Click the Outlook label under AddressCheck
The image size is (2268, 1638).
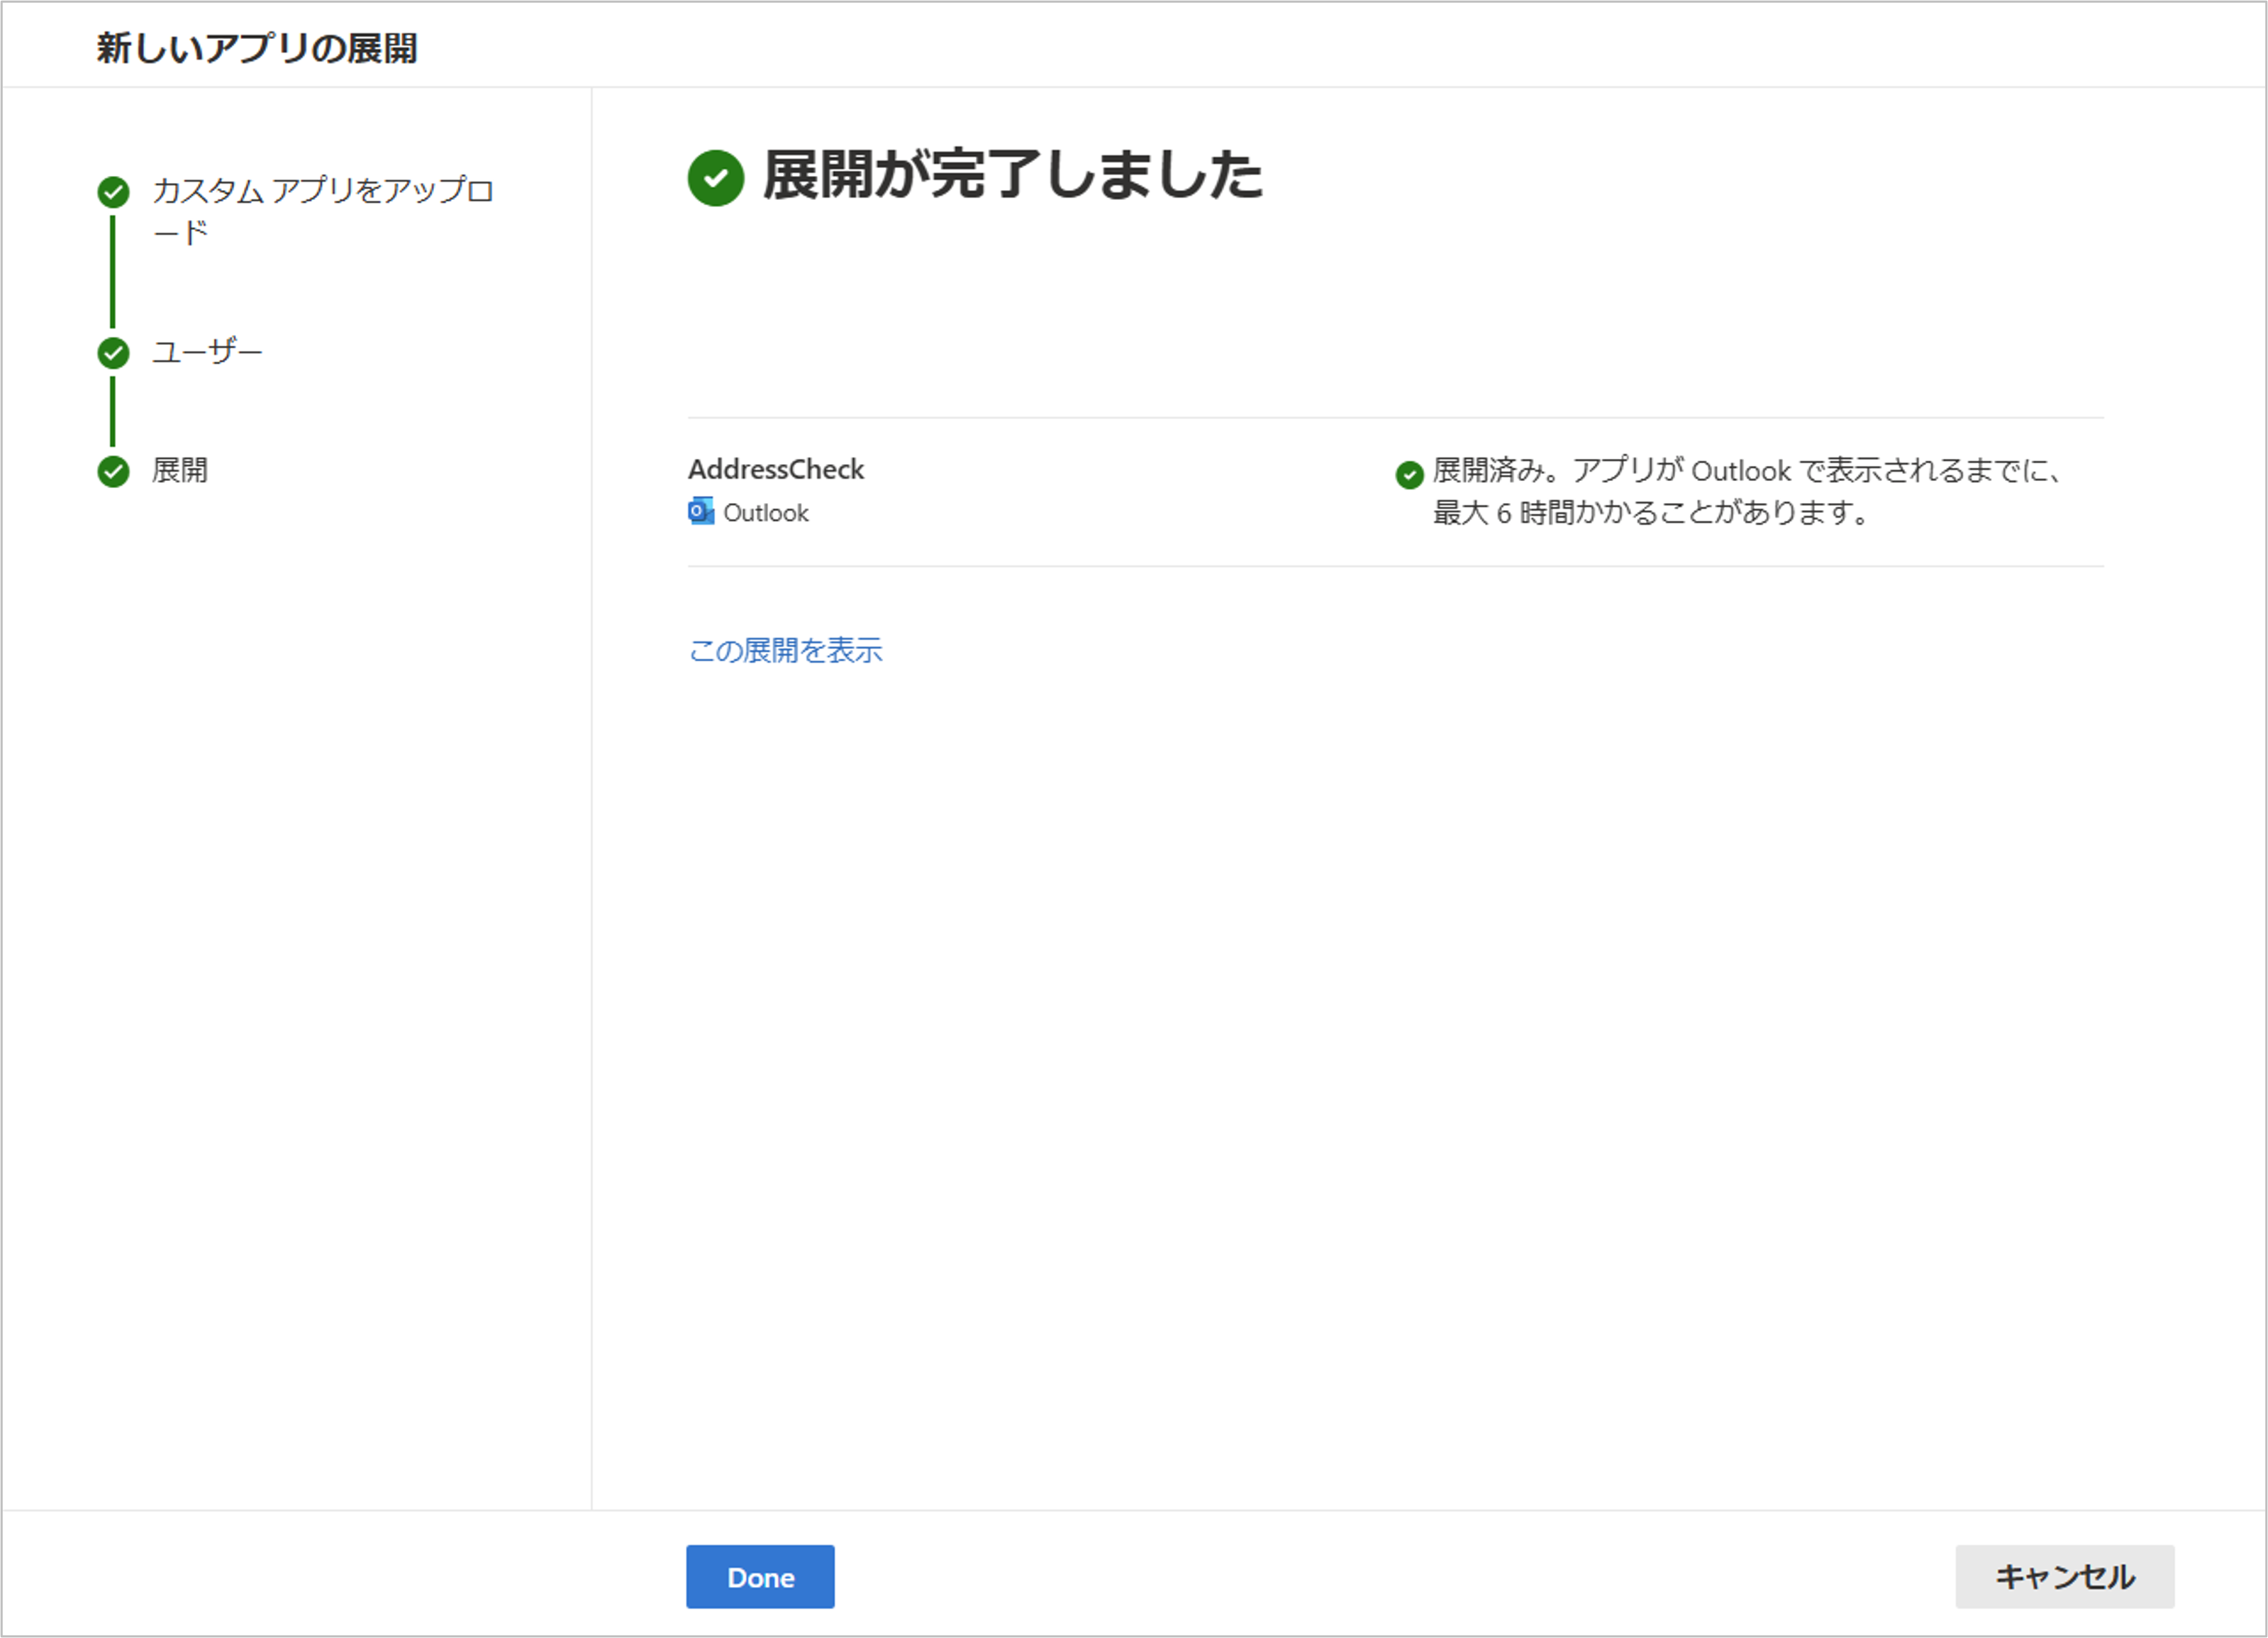pyautogui.click(x=766, y=513)
